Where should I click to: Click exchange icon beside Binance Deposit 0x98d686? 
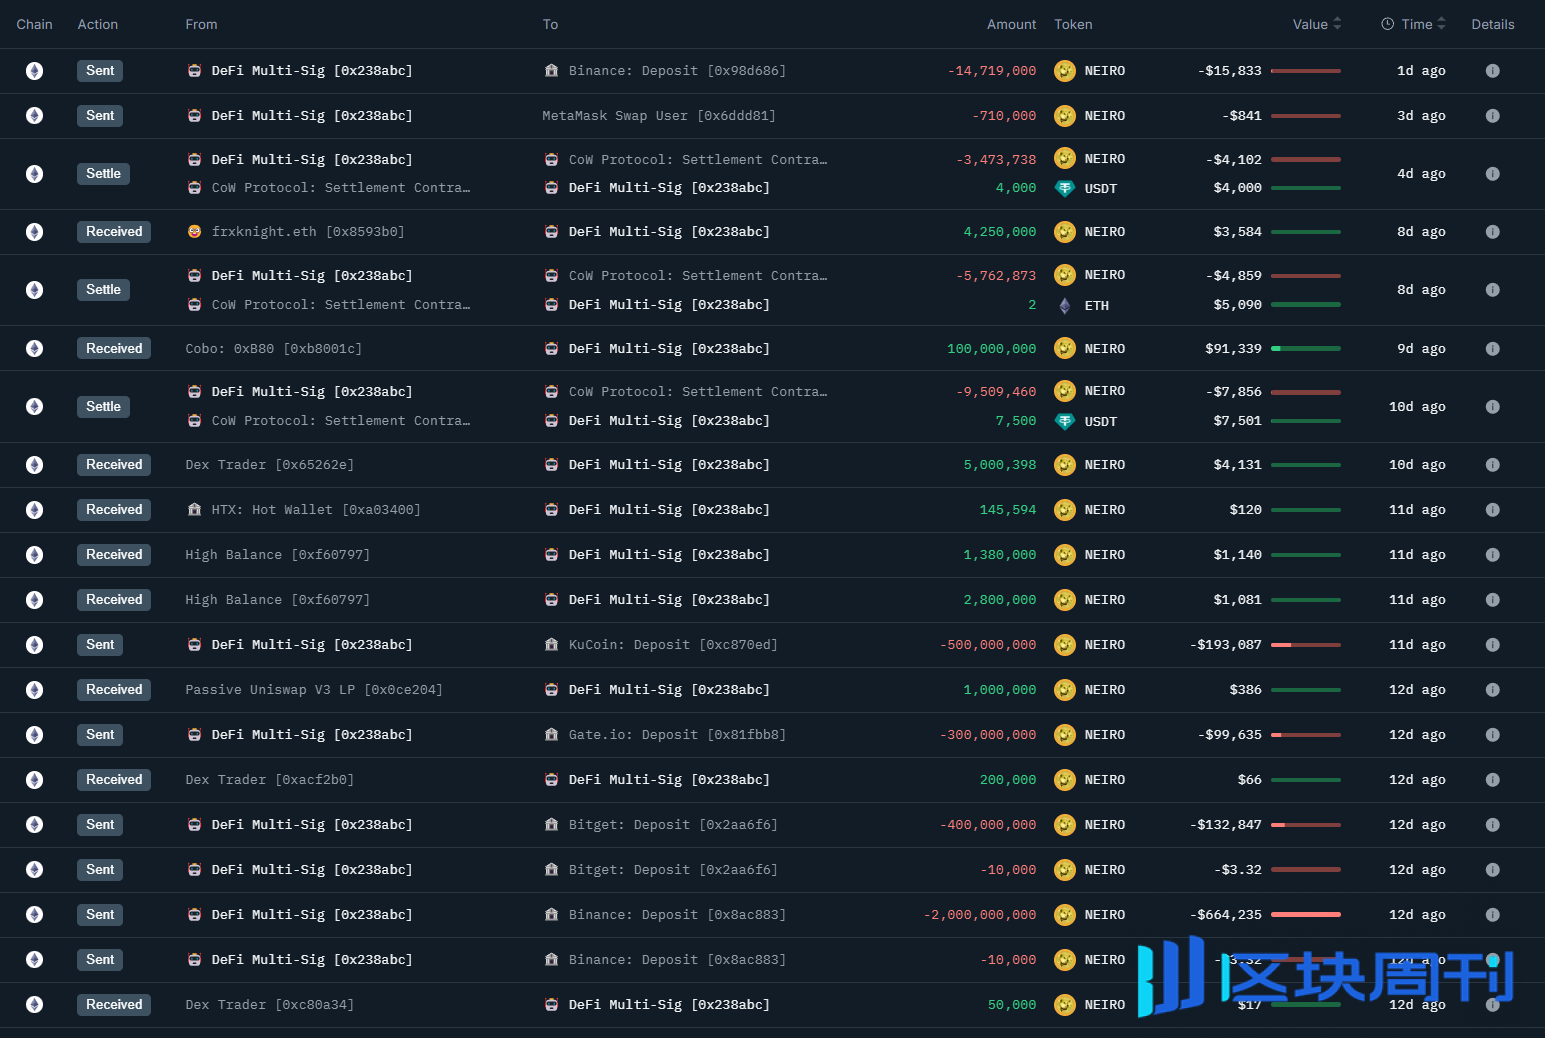[x=551, y=71]
